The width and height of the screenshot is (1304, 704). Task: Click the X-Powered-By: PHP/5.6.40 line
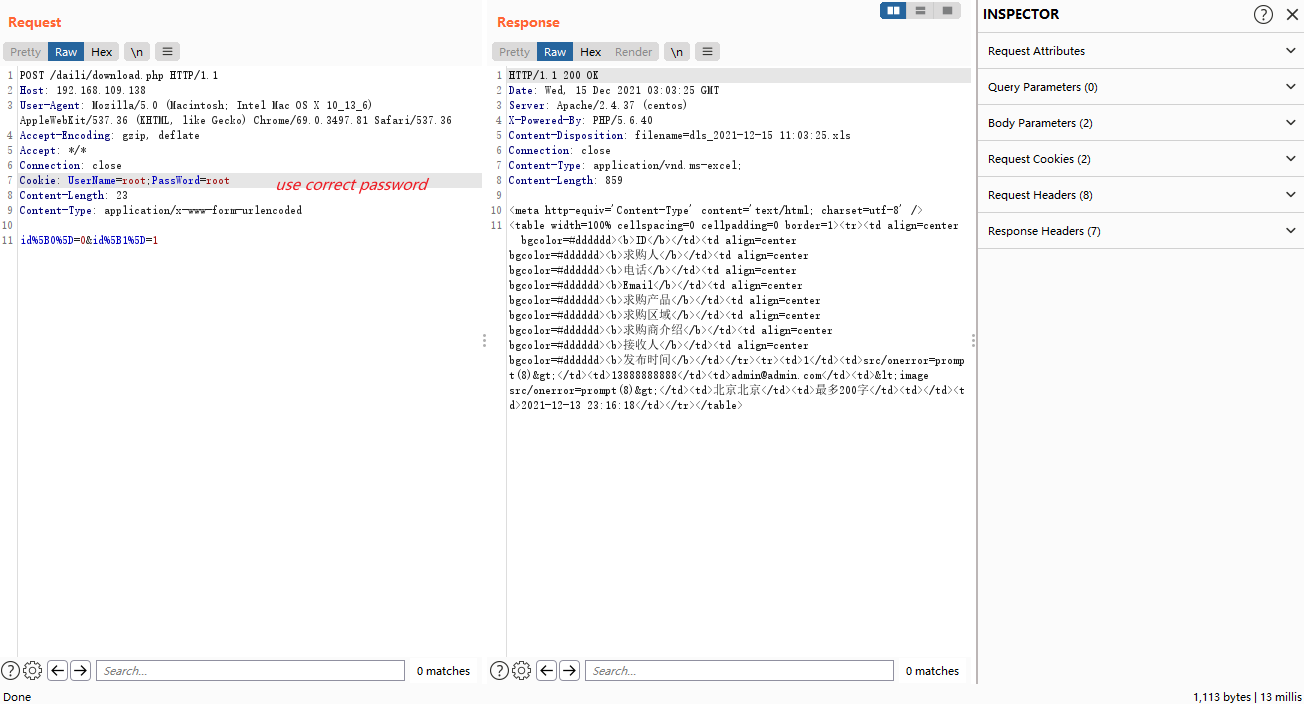click(x=580, y=121)
